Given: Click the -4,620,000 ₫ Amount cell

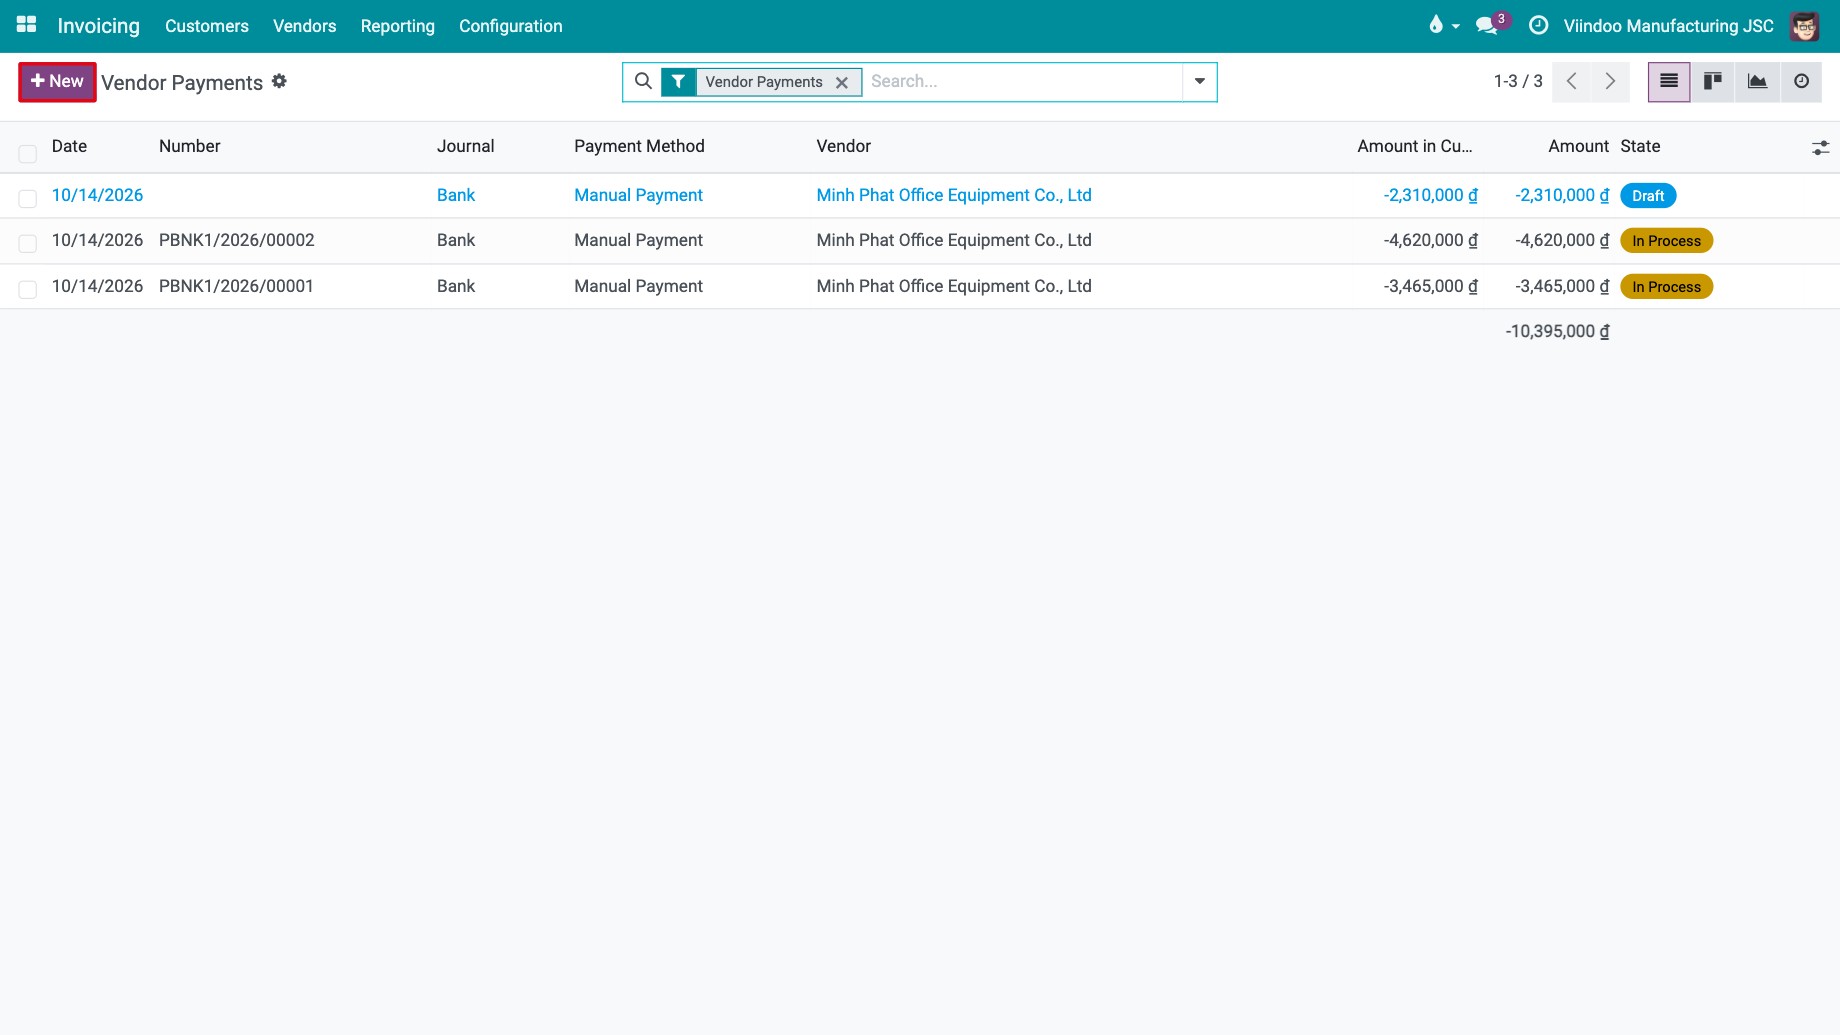Looking at the screenshot, I should [1562, 240].
